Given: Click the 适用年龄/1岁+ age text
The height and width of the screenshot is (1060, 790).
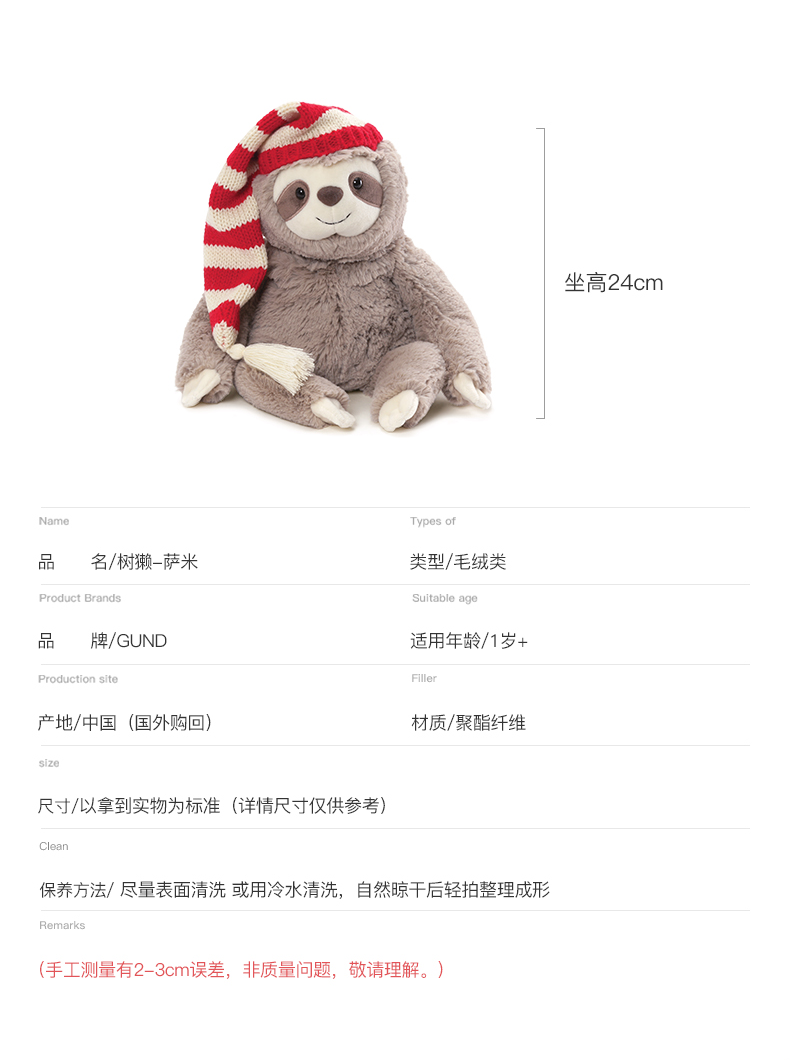Looking at the screenshot, I should point(468,641).
